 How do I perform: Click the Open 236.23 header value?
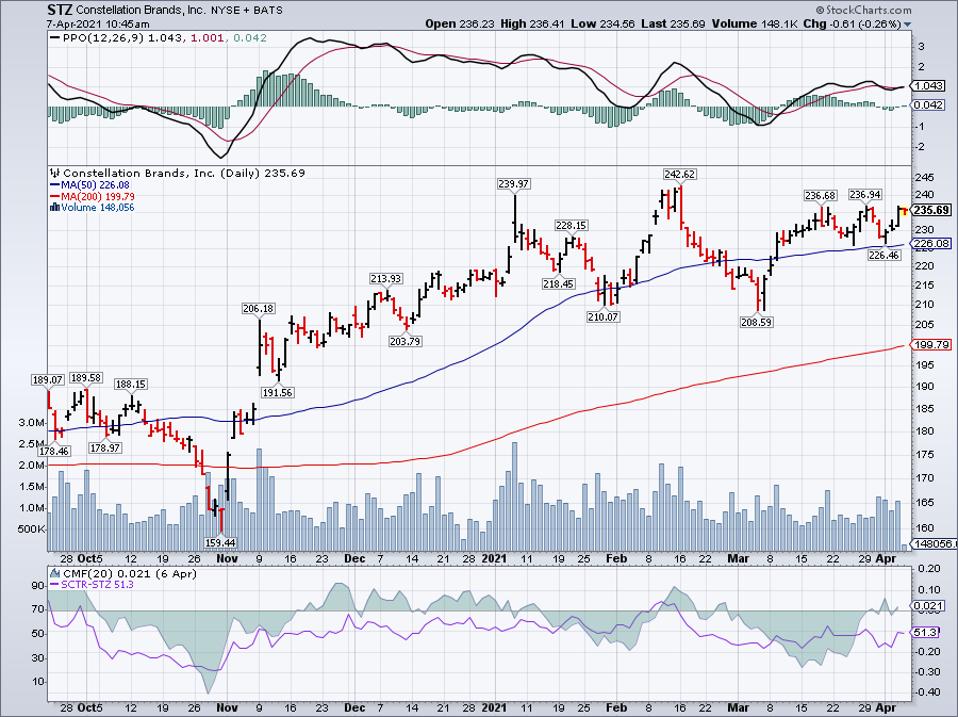pyautogui.click(x=460, y=24)
